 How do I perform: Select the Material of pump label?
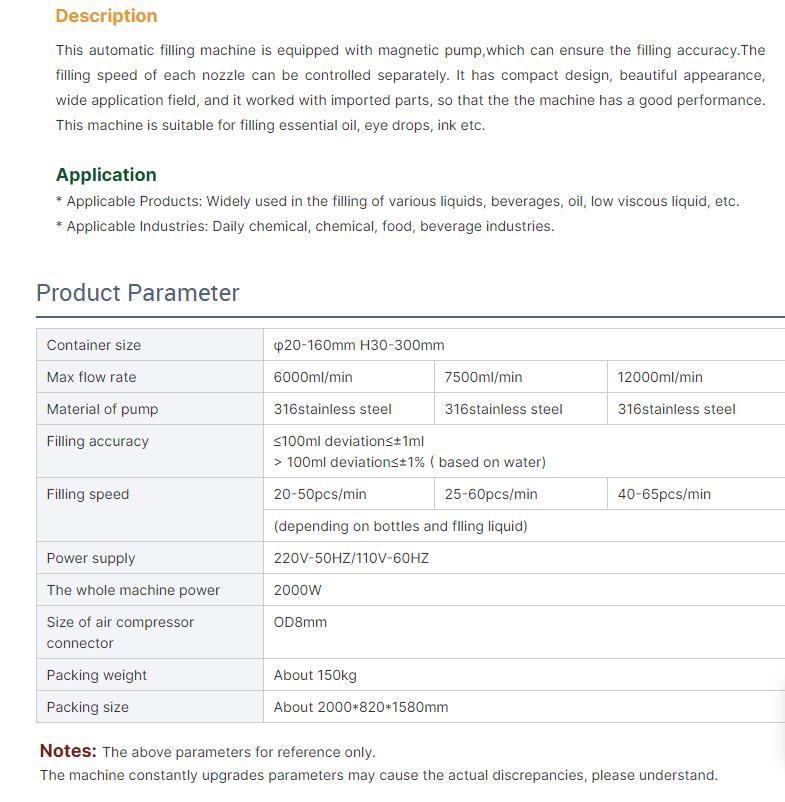pos(102,409)
